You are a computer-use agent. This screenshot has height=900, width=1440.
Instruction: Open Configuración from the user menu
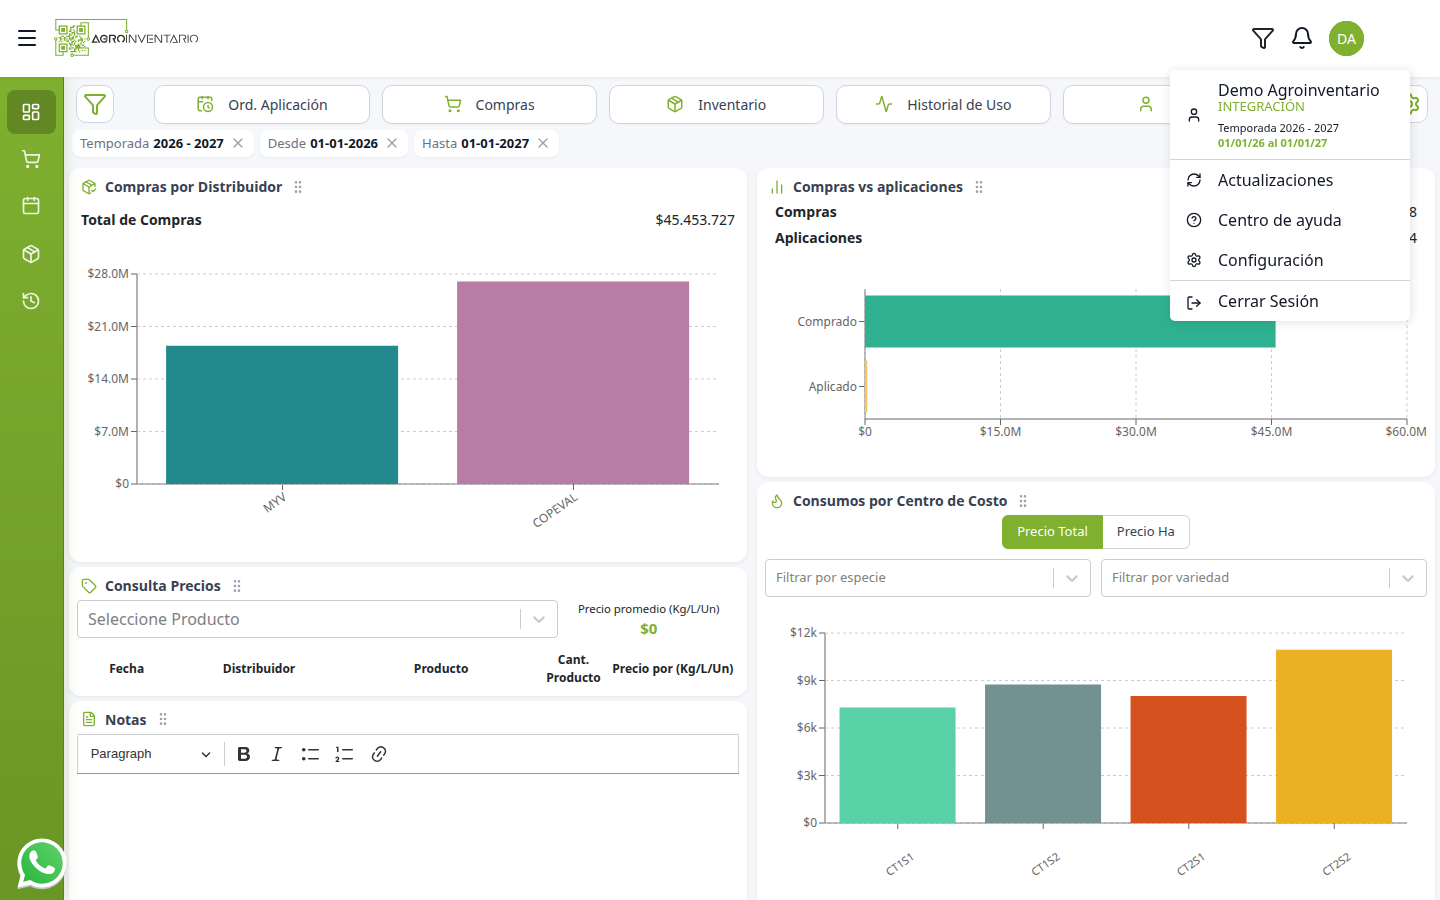point(1290,260)
